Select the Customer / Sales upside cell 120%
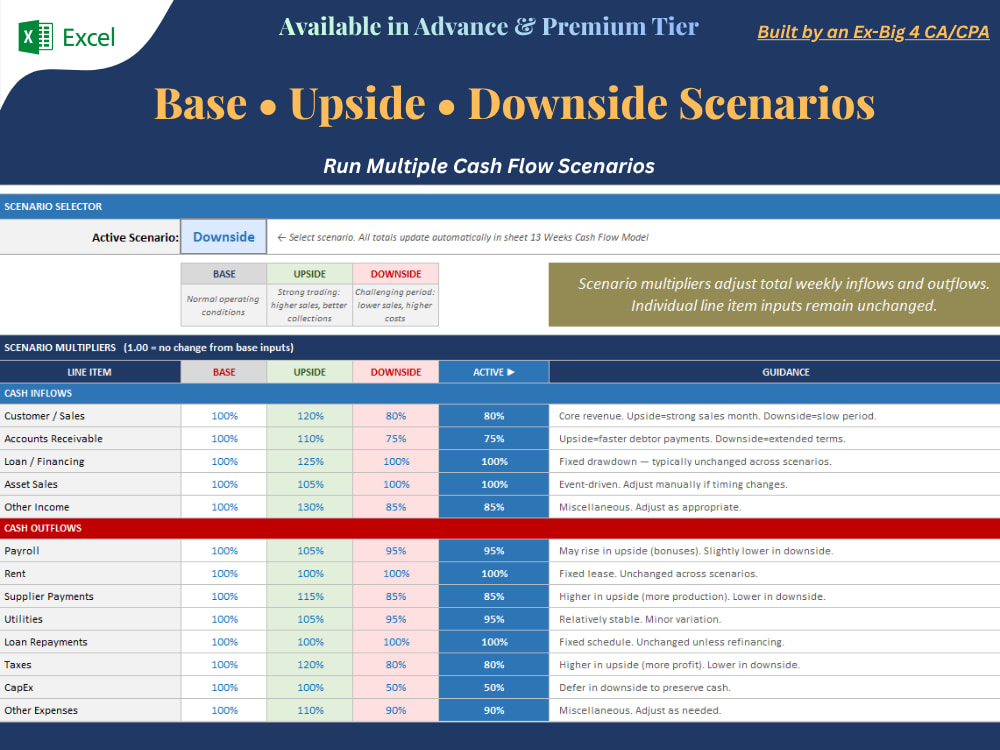Viewport: 1000px width, 750px height. pos(309,416)
